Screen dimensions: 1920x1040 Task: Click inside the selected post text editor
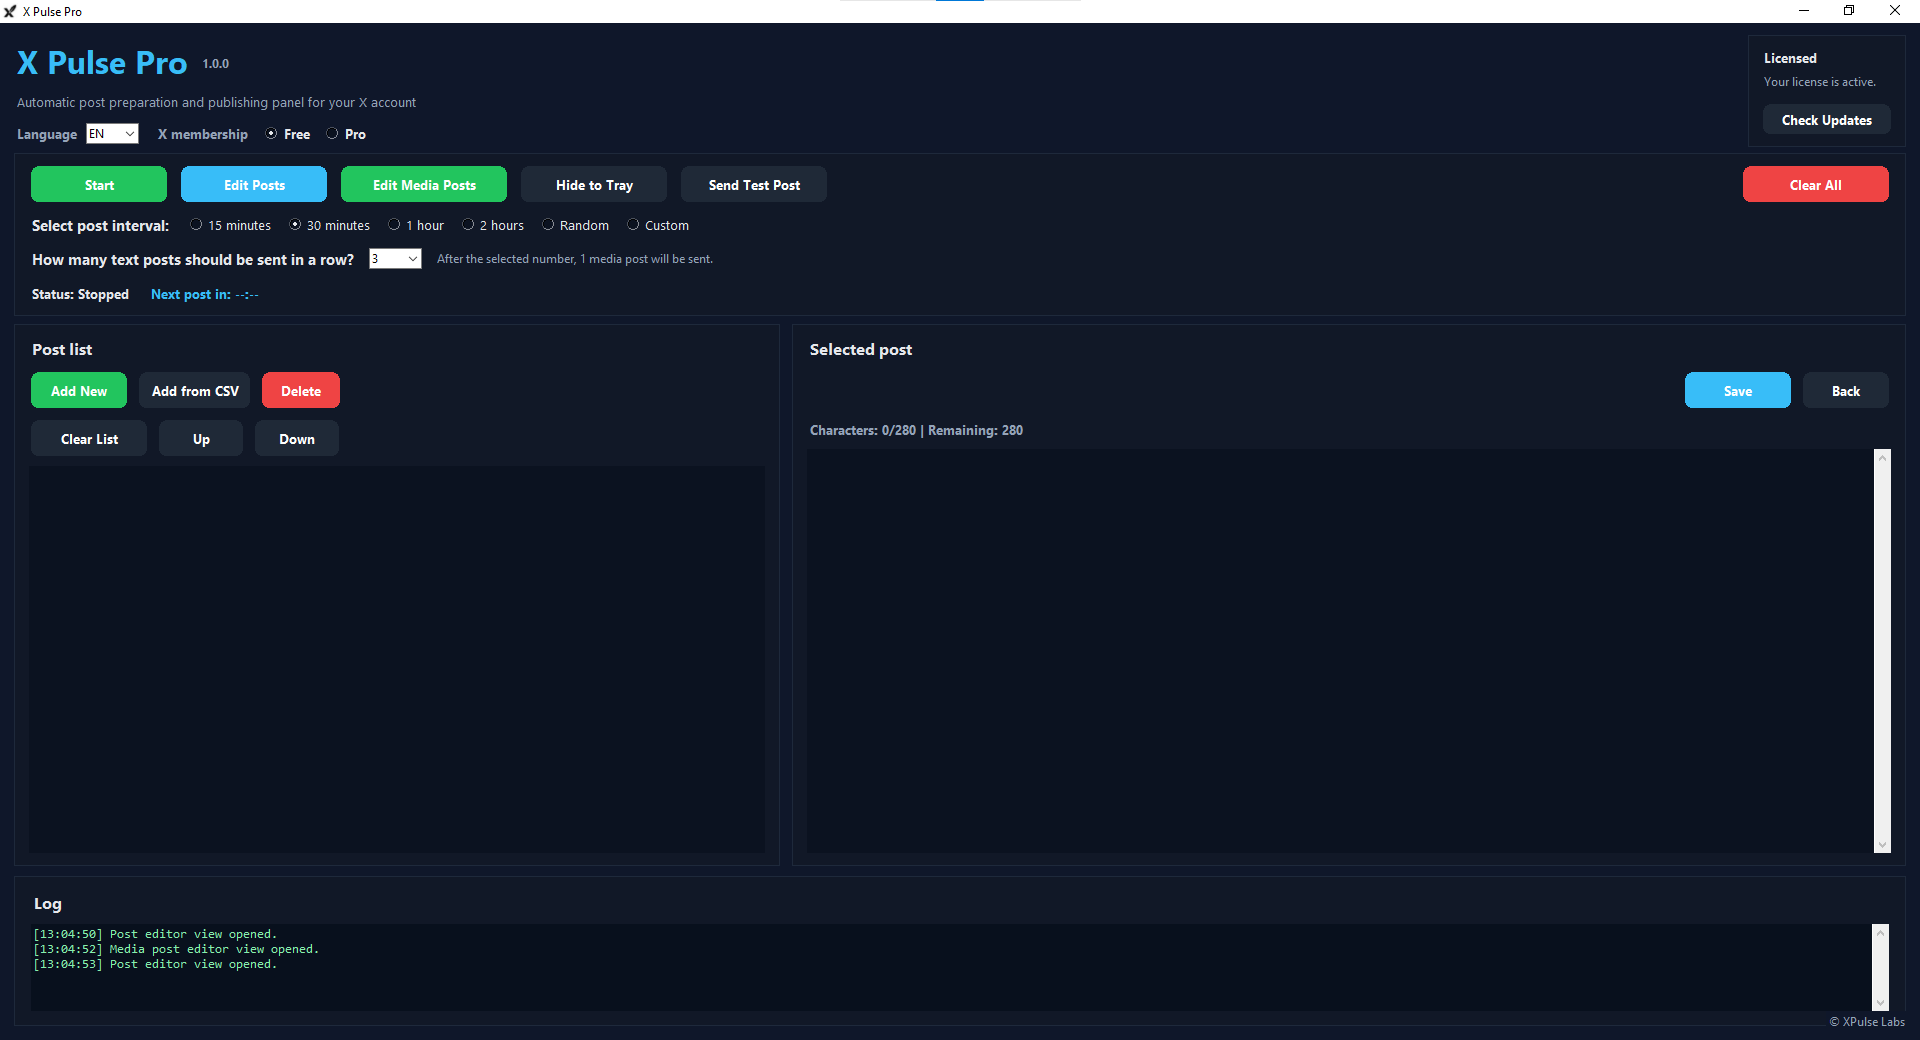tap(1340, 651)
